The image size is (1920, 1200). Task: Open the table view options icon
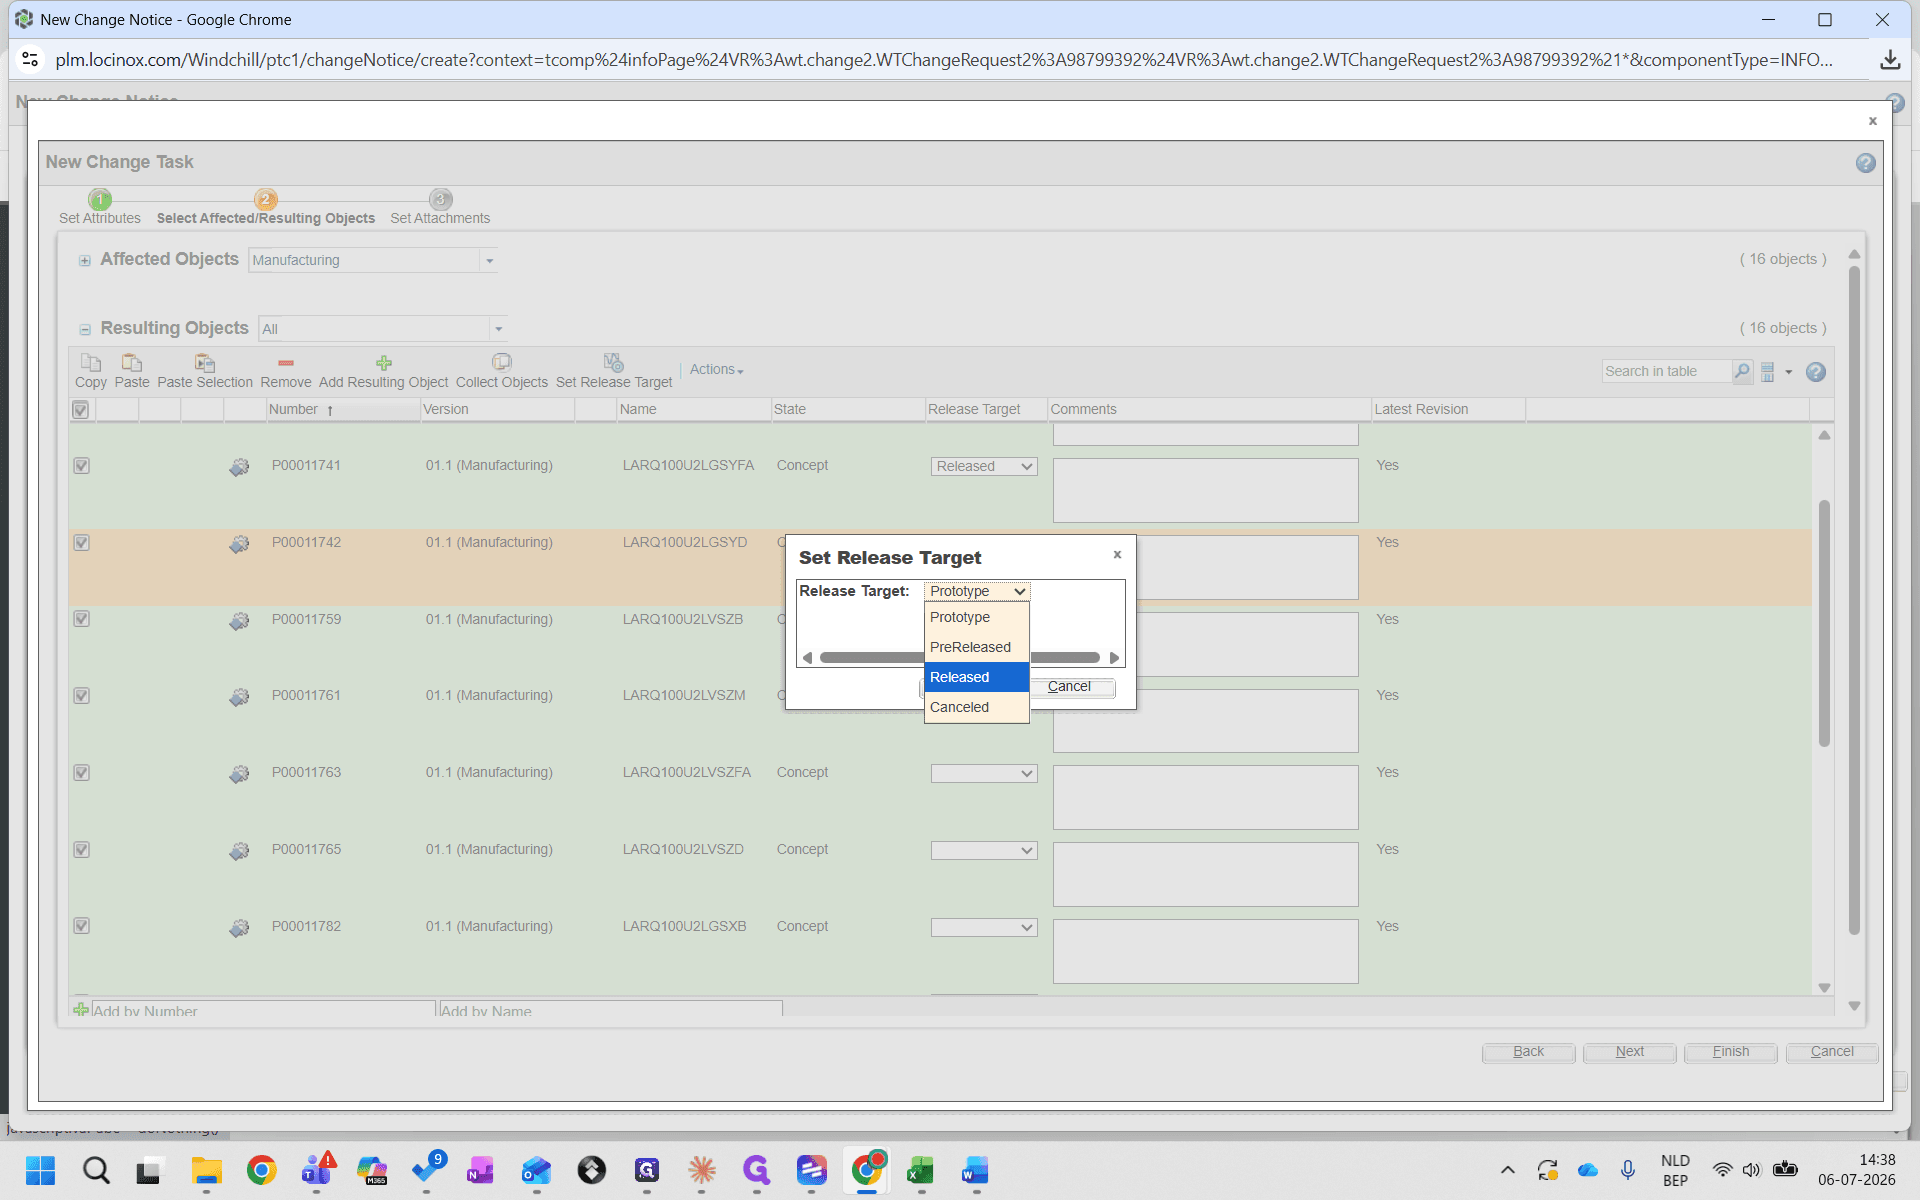coord(1767,372)
